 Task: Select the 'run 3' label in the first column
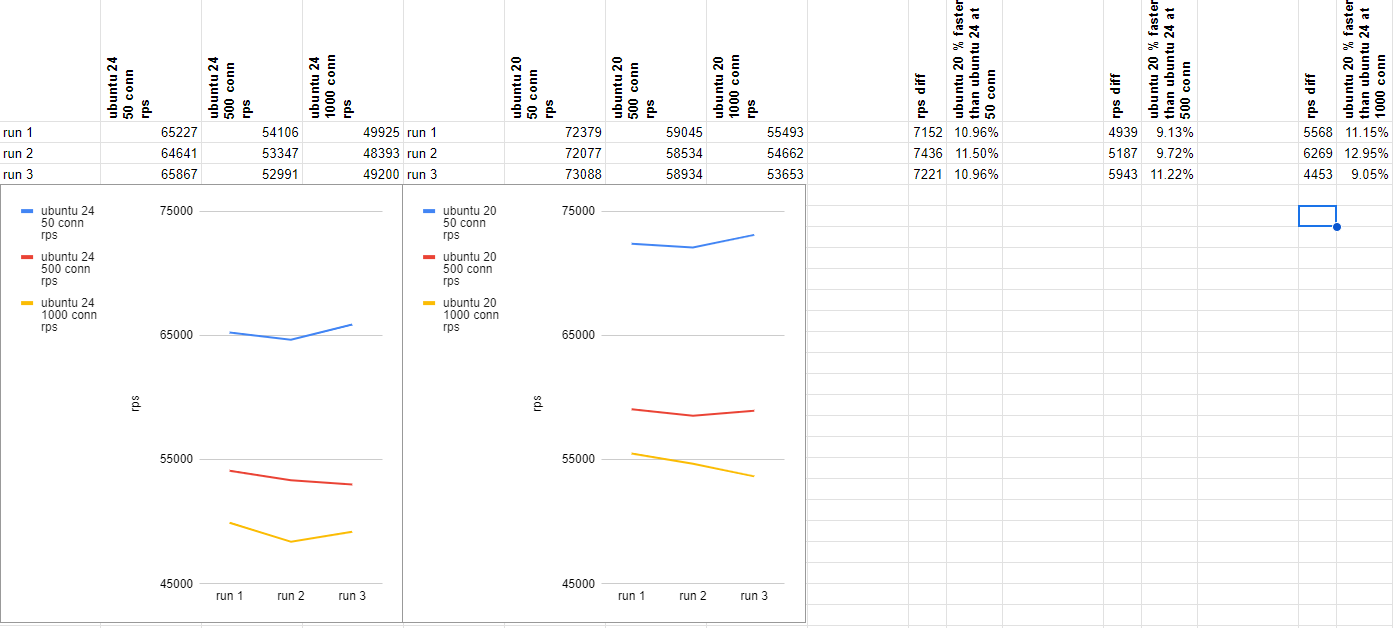pyautogui.click(x=50, y=174)
